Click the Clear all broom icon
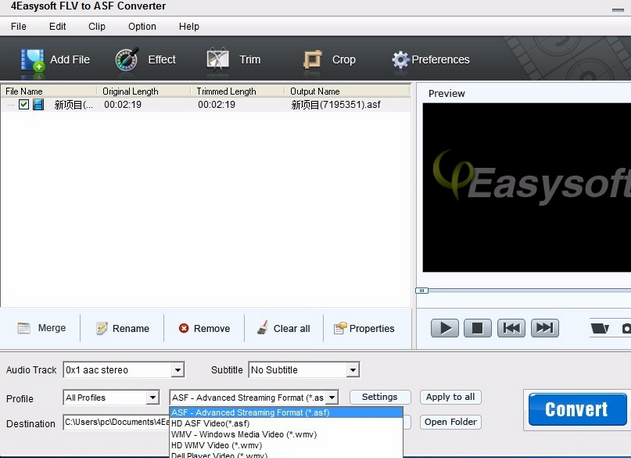631x458 pixels. click(x=263, y=328)
